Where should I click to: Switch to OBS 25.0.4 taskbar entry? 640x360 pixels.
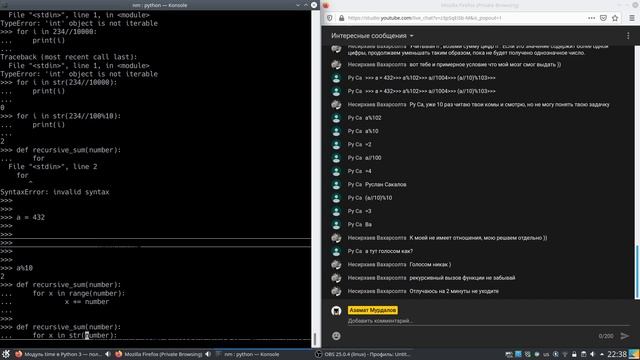point(362,354)
